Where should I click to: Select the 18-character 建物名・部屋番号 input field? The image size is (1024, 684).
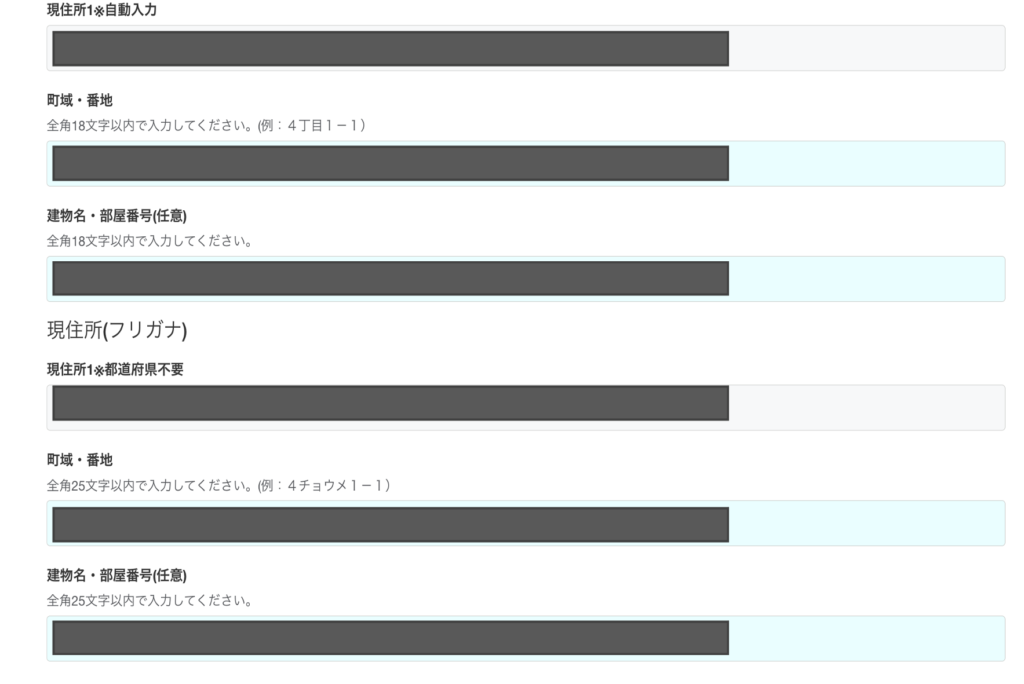[x=866, y=279]
